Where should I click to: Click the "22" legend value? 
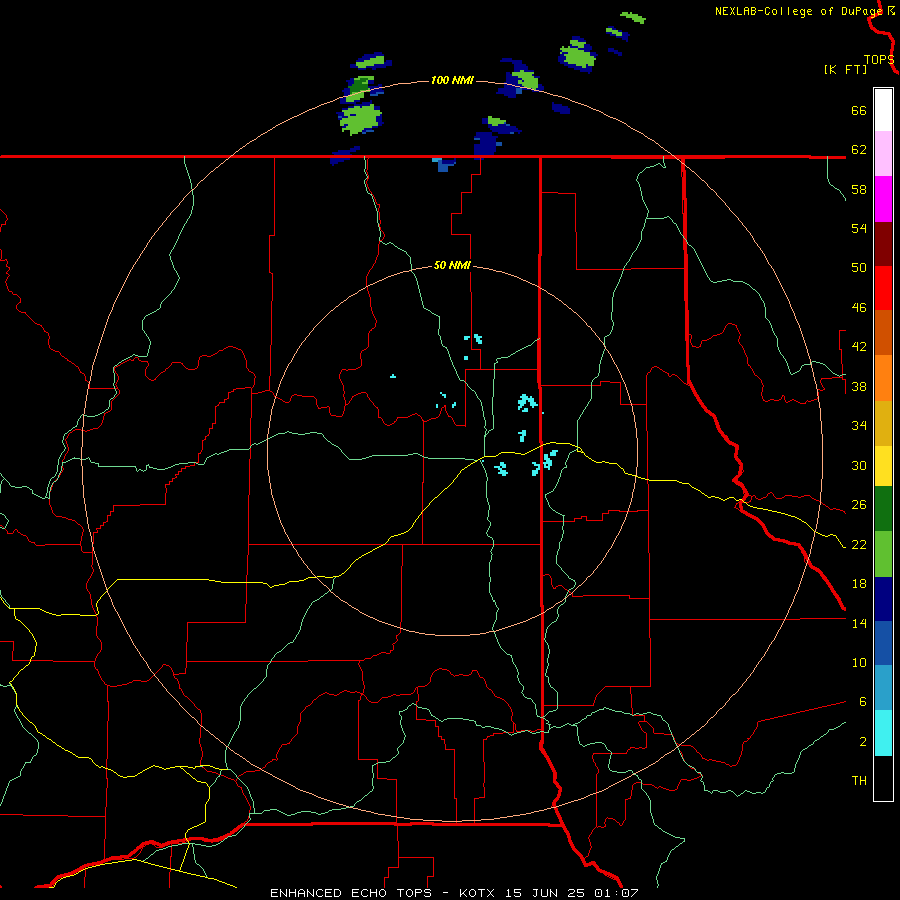click(859, 544)
